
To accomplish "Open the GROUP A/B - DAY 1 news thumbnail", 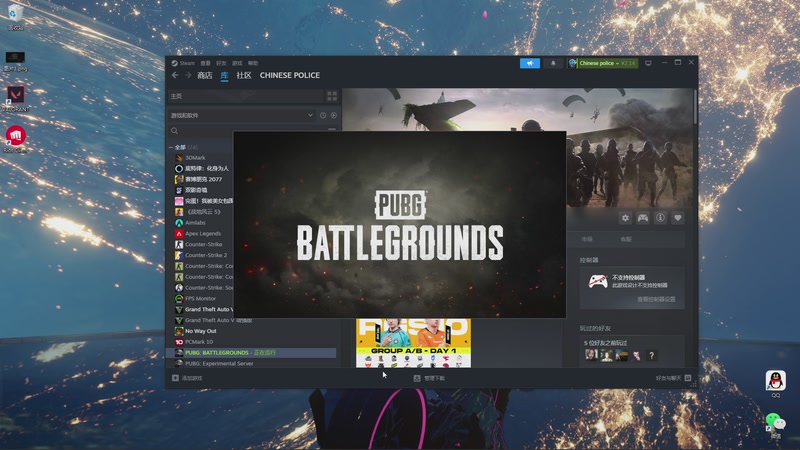I will click(x=413, y=343).
